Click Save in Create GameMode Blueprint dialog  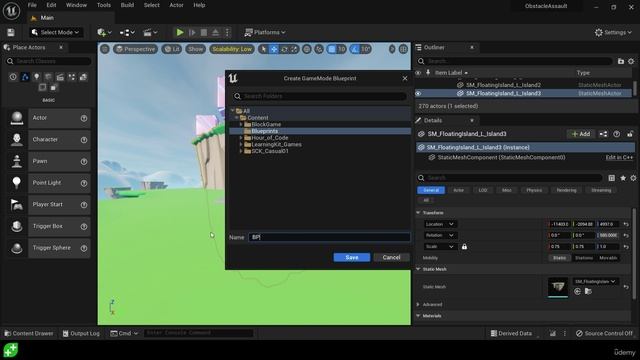coord(352,258)
